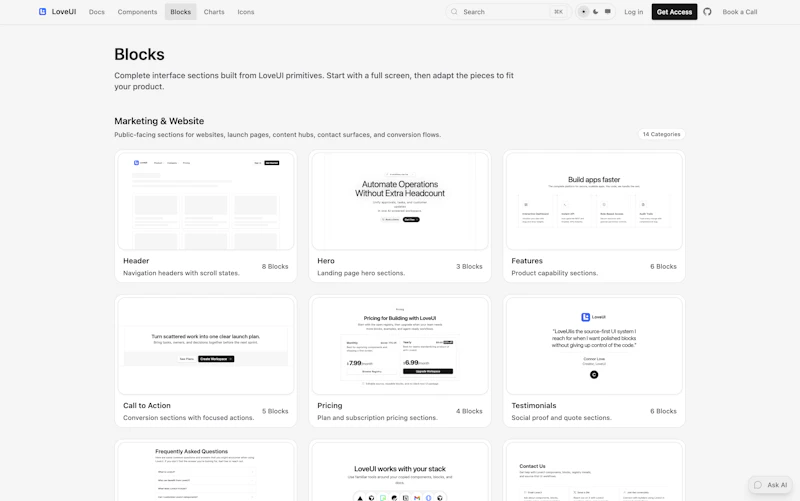Go to Components in navigation
This screenshot has width=800, height=501.
[137, 12]
